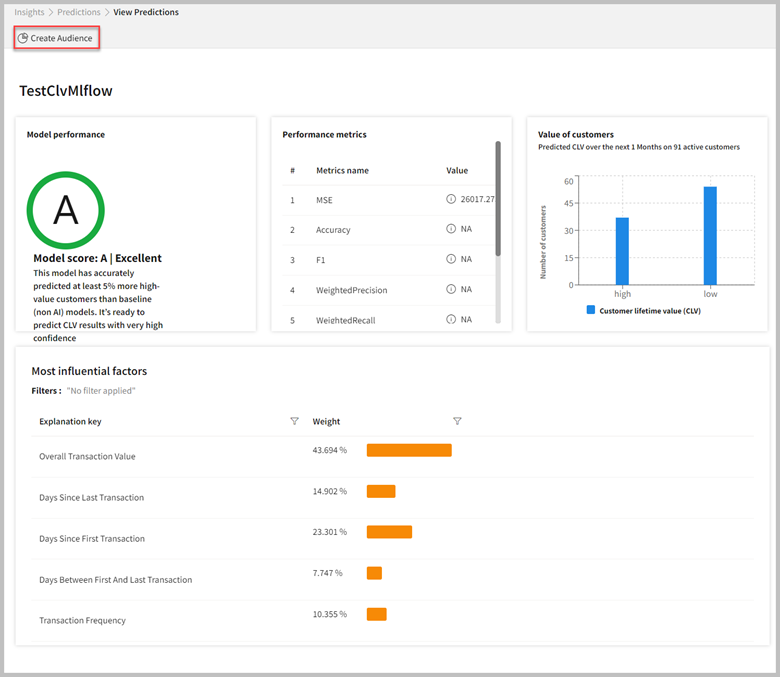Click the Overall Transaction Value weight bar
780x677 pixels.
[x=409, y=450]
